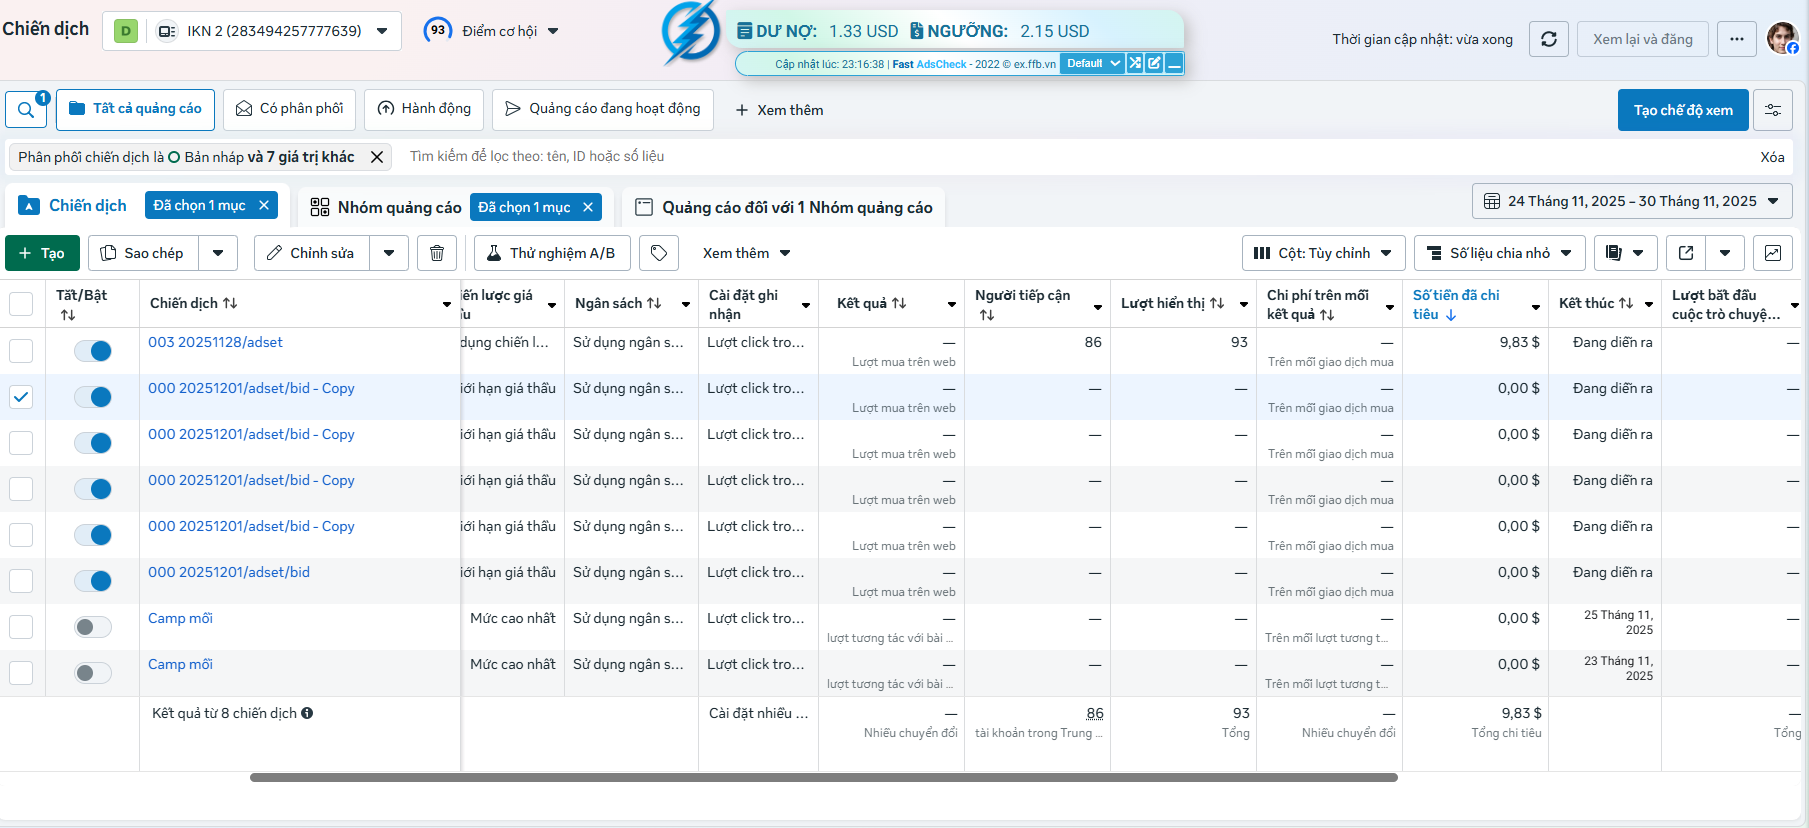Click the tag label icon

point(659,253)
